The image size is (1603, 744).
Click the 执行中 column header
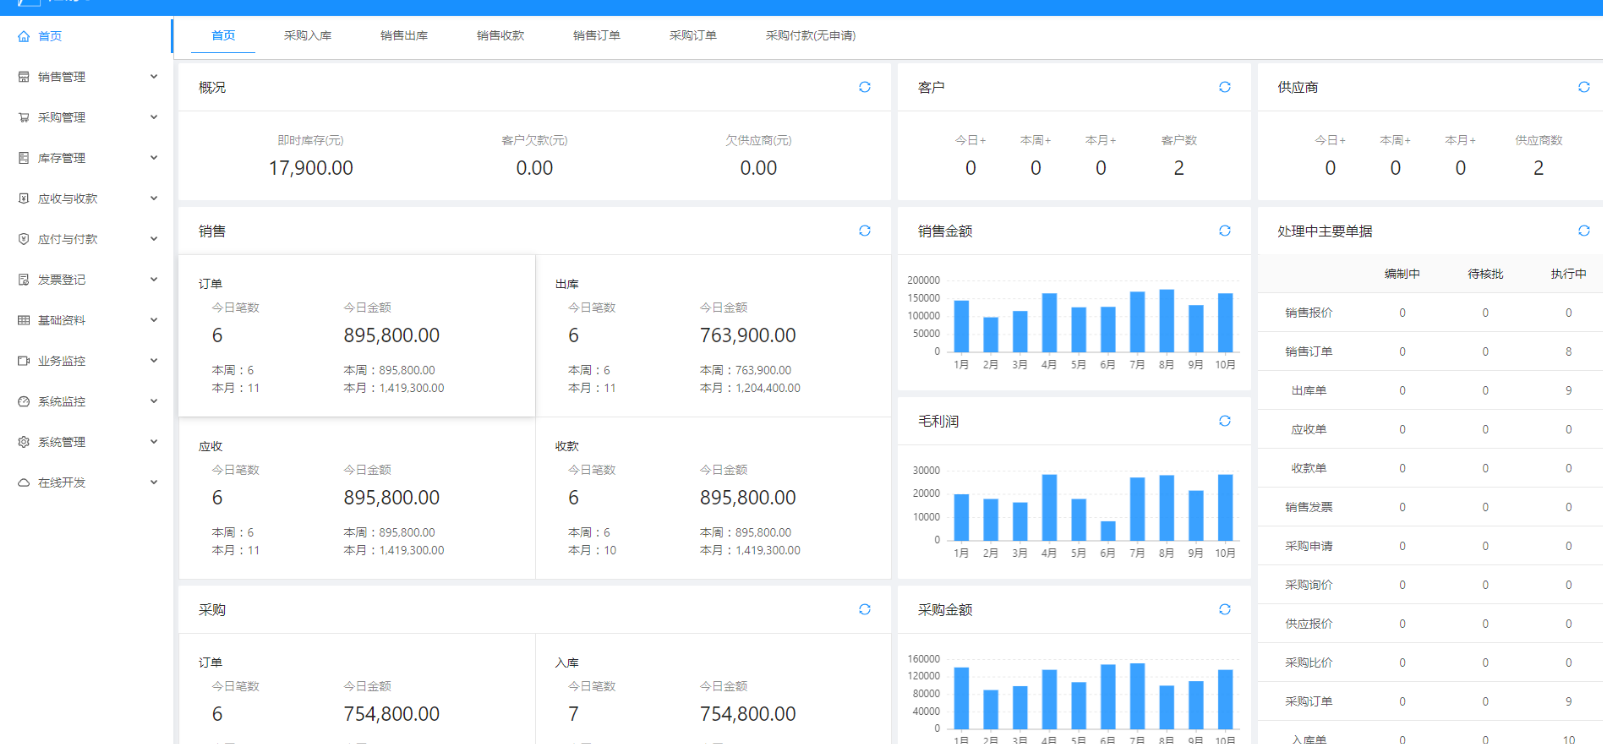tap(1568, 273)
